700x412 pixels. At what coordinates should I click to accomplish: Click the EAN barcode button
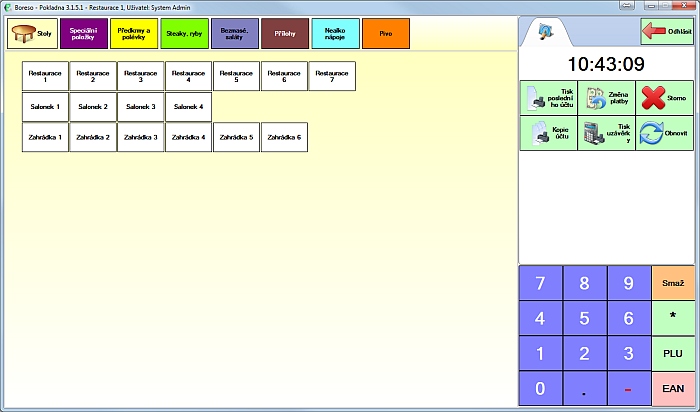[672, 388]
